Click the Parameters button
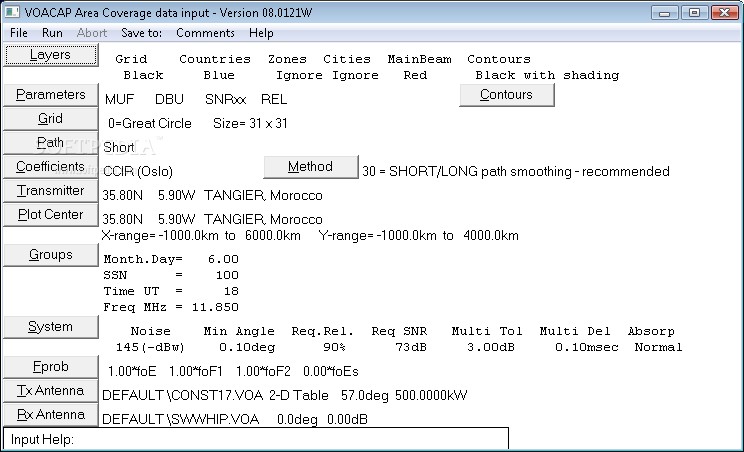744x452 pixels. [x=50, y=94]
